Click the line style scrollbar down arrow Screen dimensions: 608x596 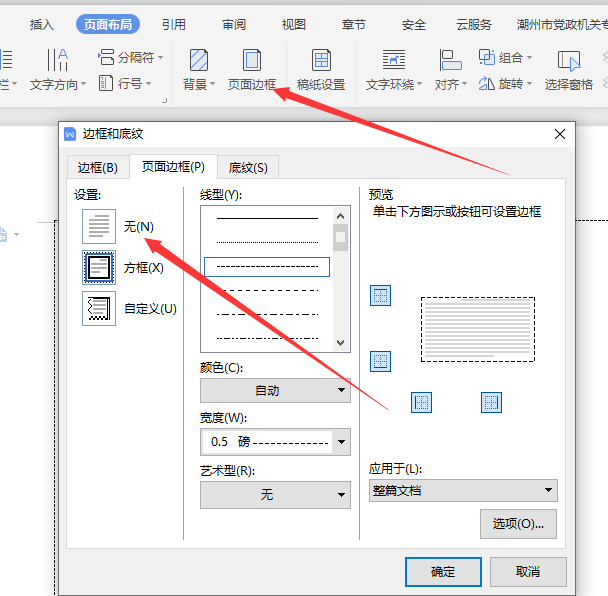click(x=340, y=343)
